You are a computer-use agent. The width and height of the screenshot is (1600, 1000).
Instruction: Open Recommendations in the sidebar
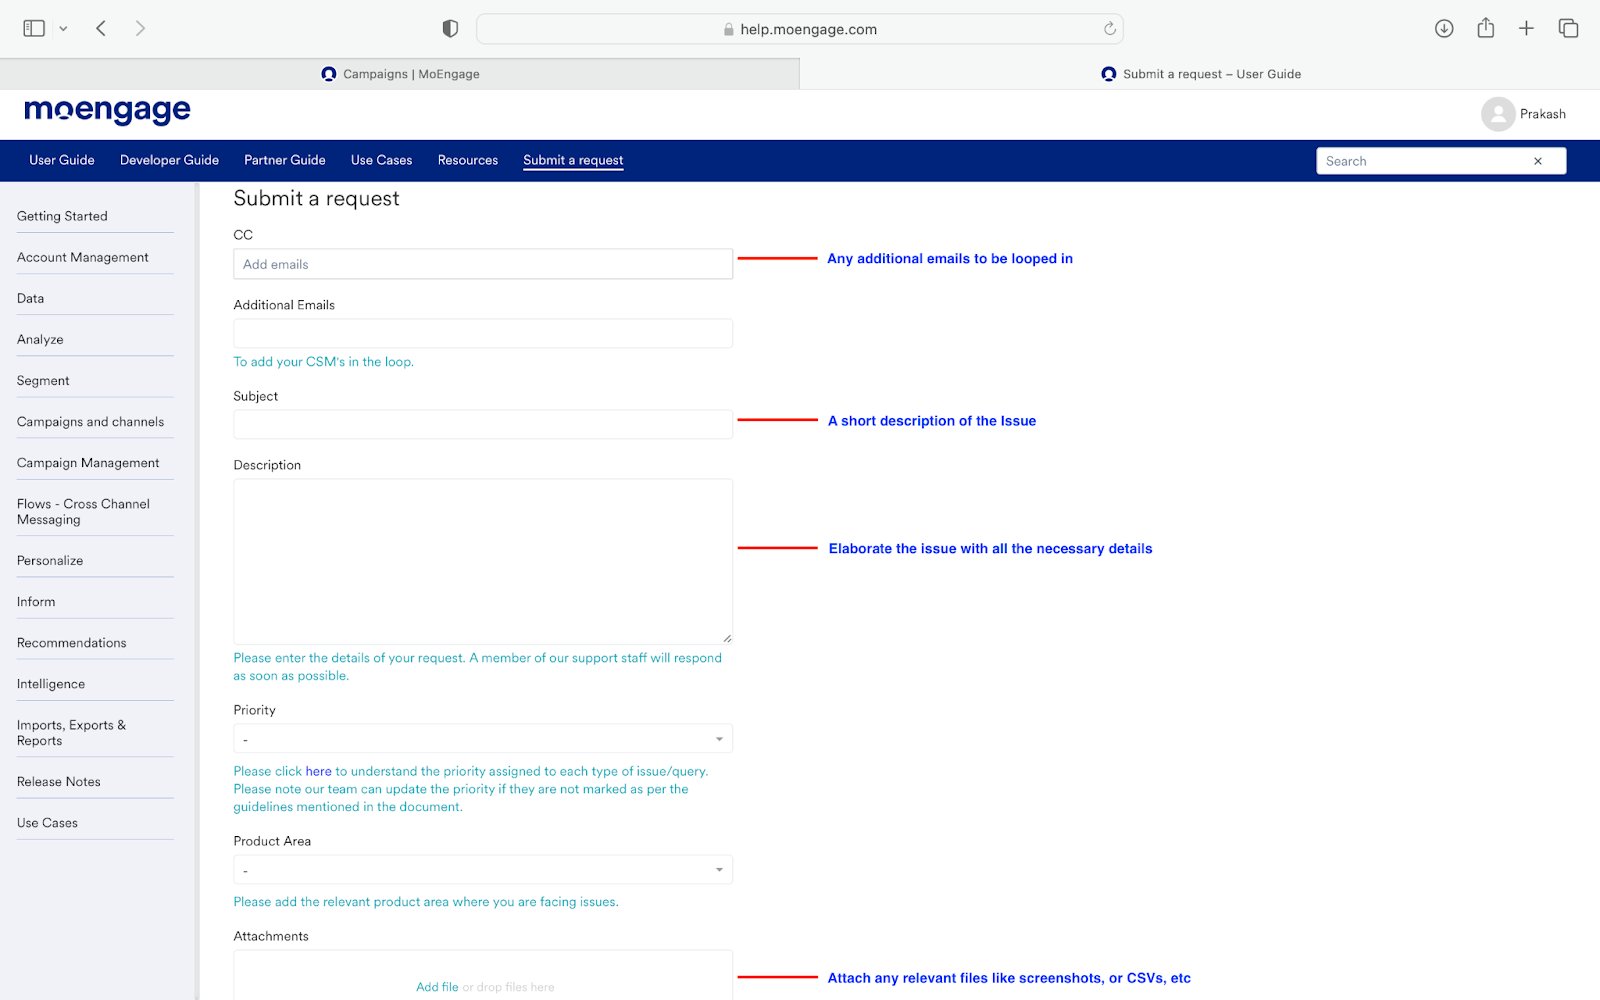click(72, 642)
